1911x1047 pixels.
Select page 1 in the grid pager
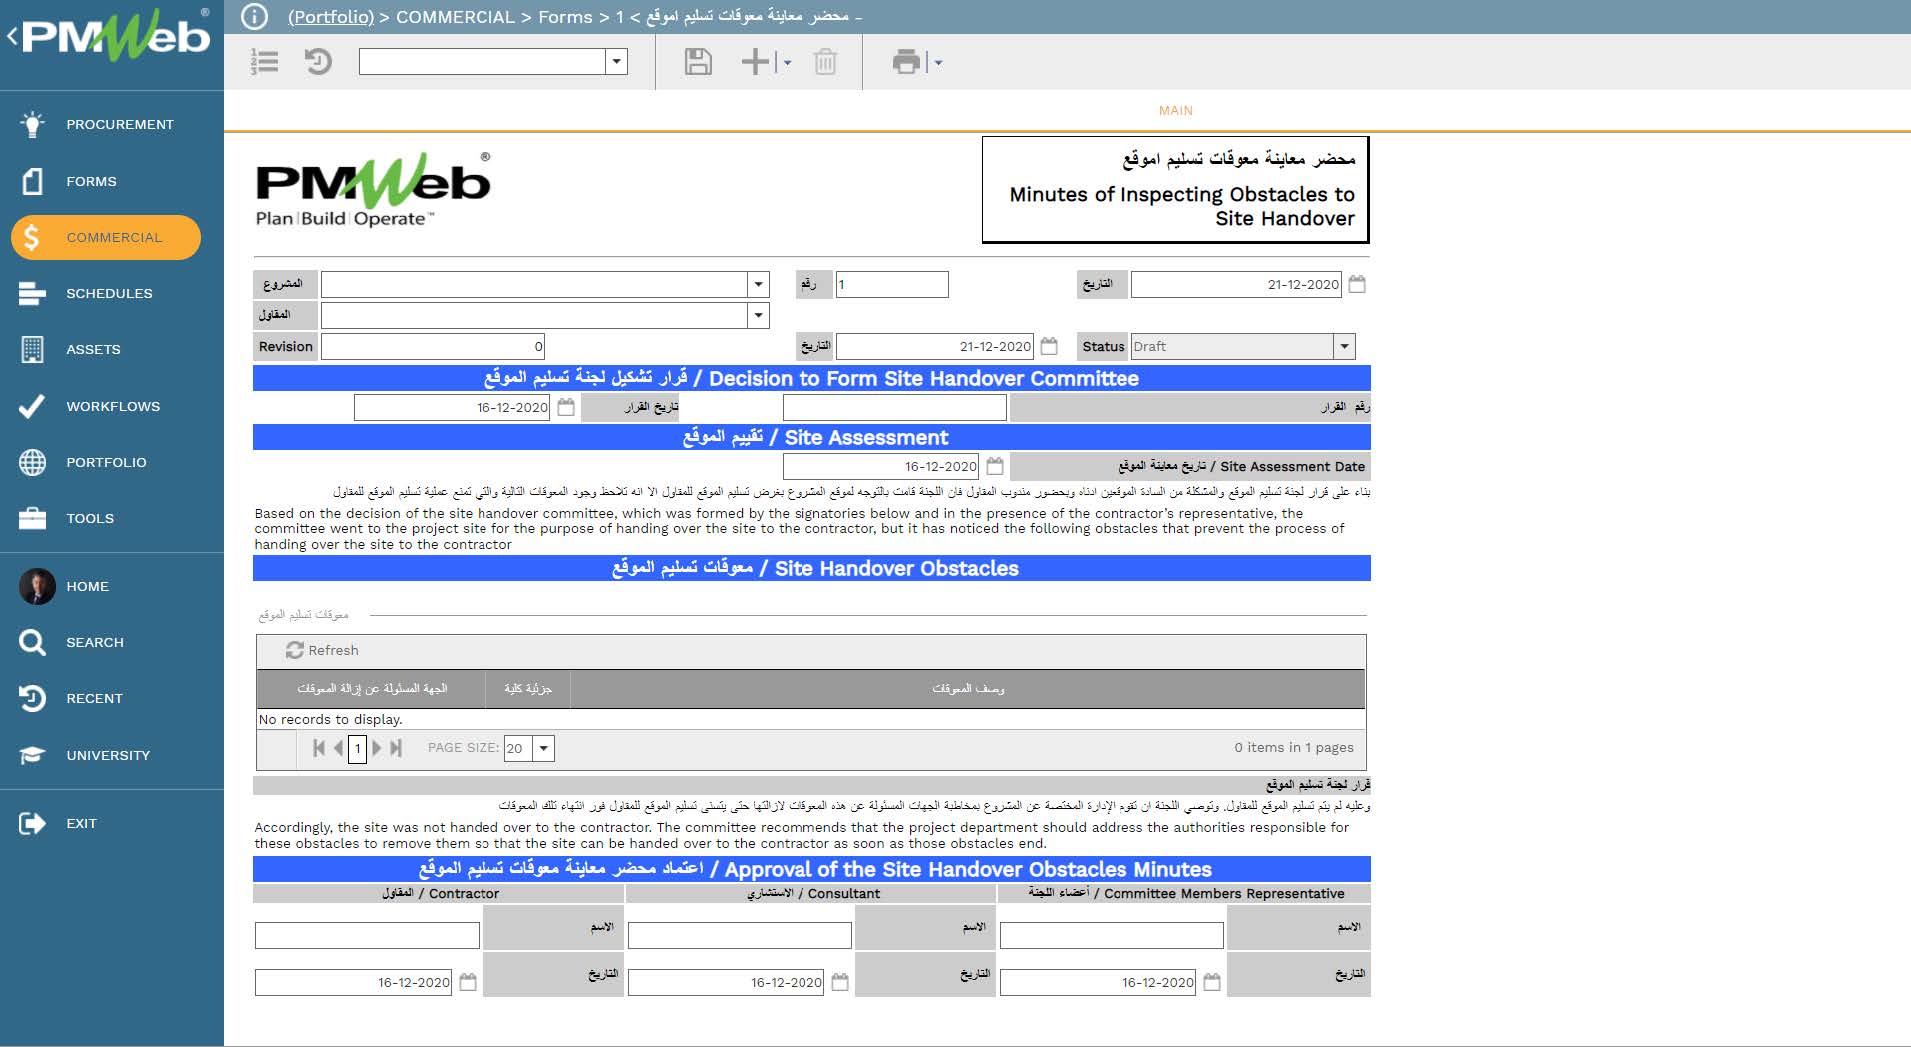(357, 748)
